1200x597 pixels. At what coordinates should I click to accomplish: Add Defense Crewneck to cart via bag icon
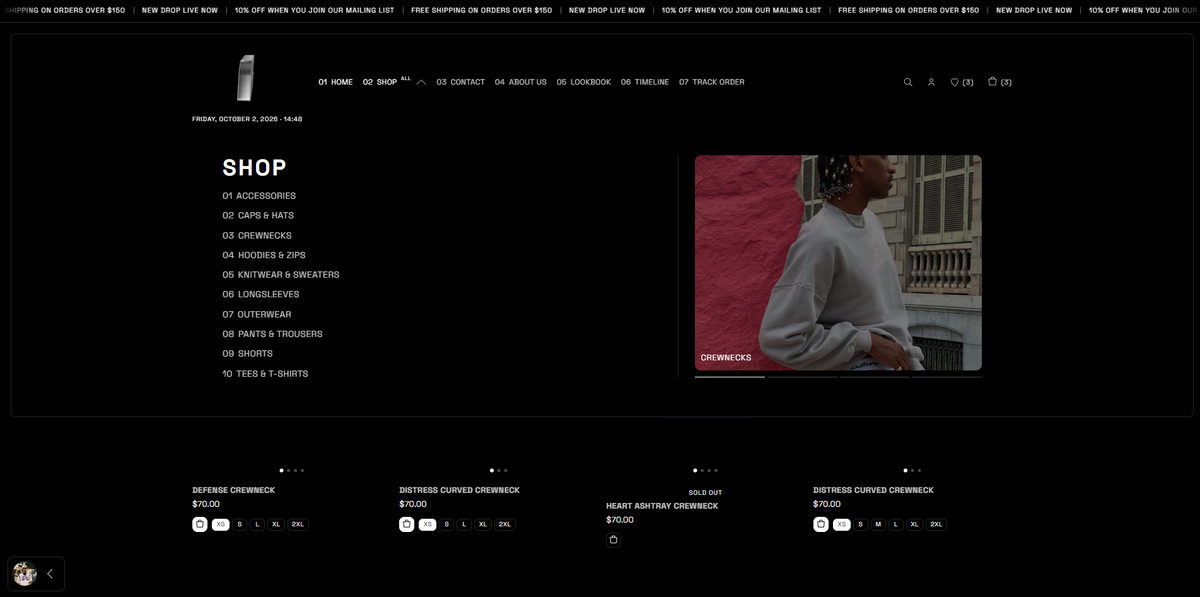pos(200,524)
